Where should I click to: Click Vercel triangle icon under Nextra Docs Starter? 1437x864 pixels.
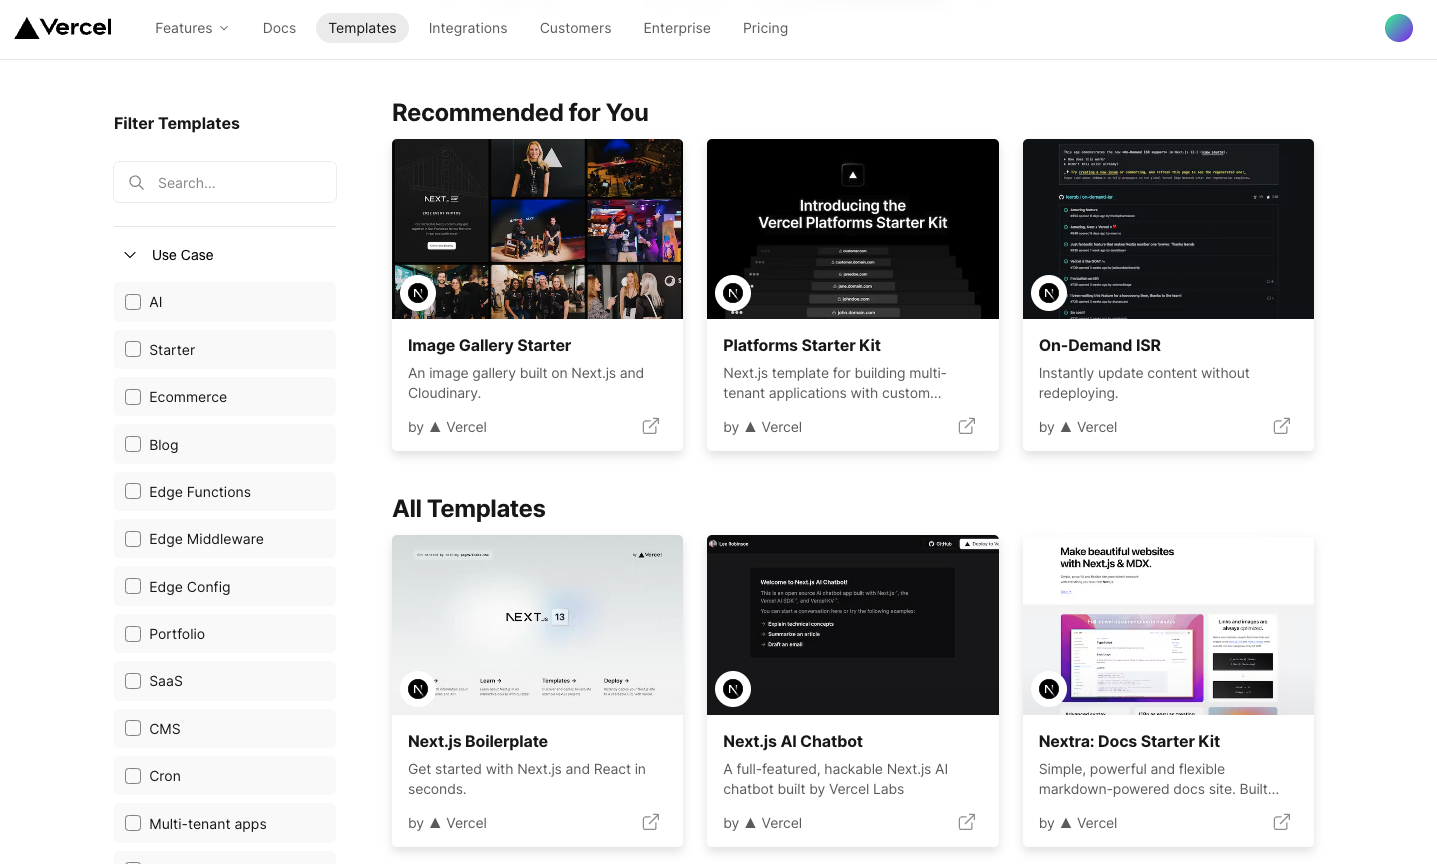(1066, 823)
